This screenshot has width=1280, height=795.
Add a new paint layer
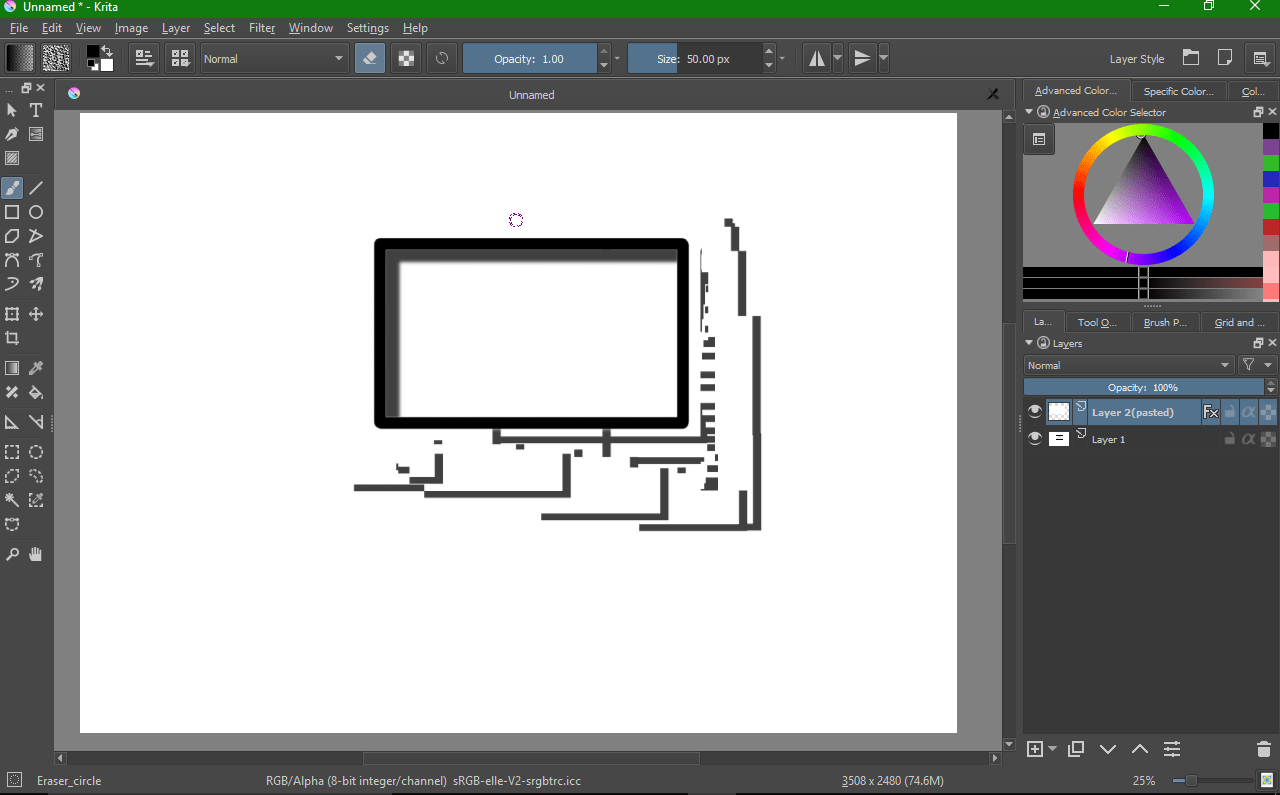click(x=1033, y=748)
